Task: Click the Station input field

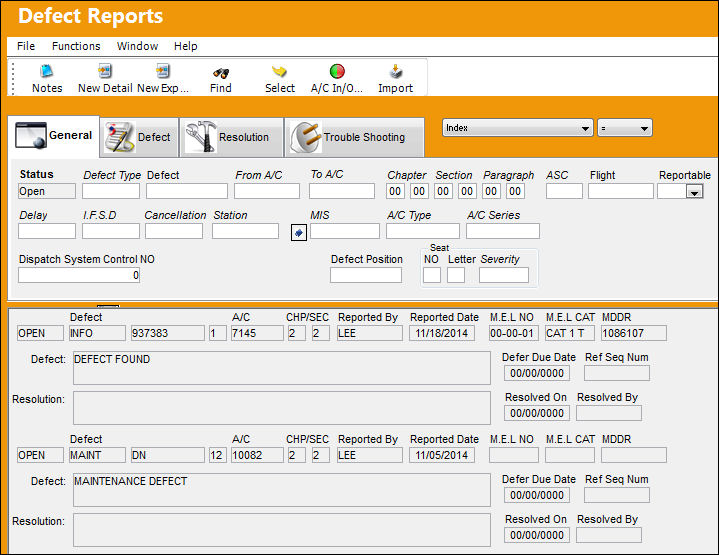Action: click(245, 231)
